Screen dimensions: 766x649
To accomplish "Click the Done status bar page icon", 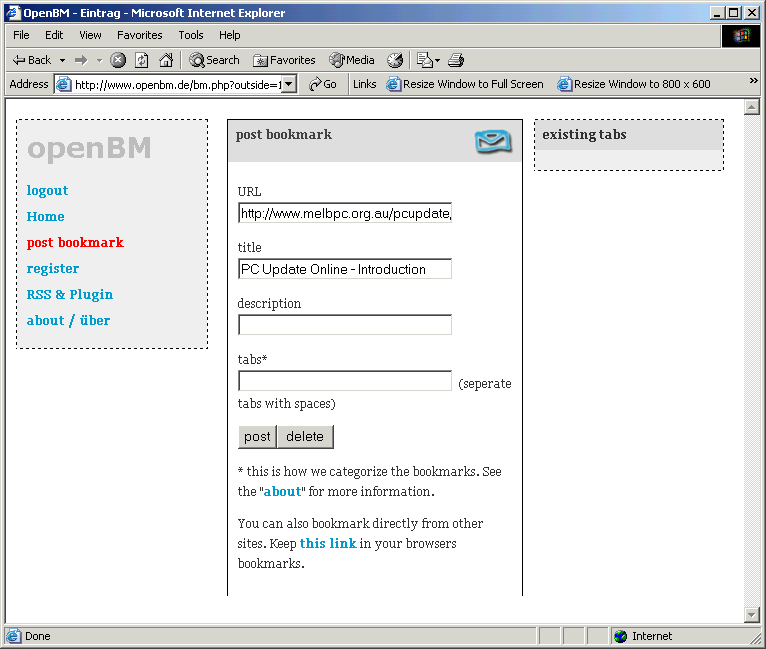I will tap(13, 636).
